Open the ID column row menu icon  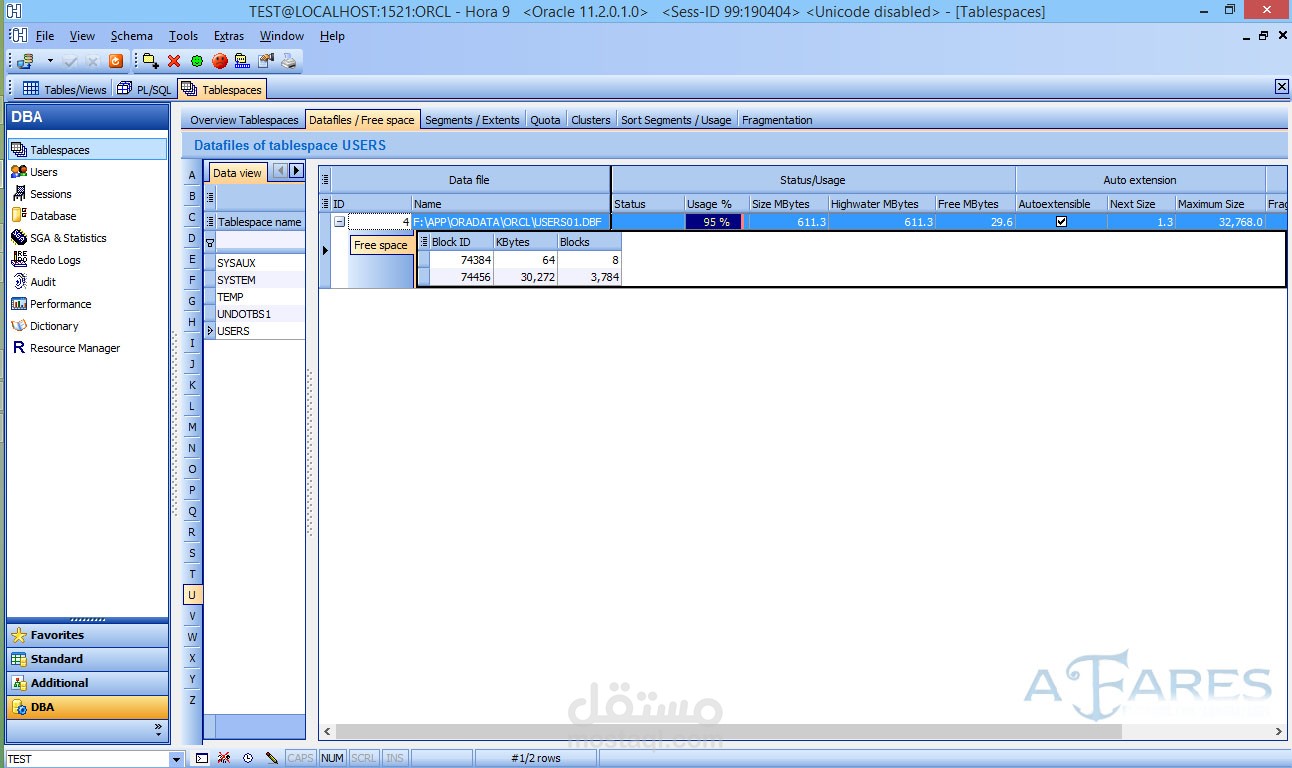tap(325, 204)
